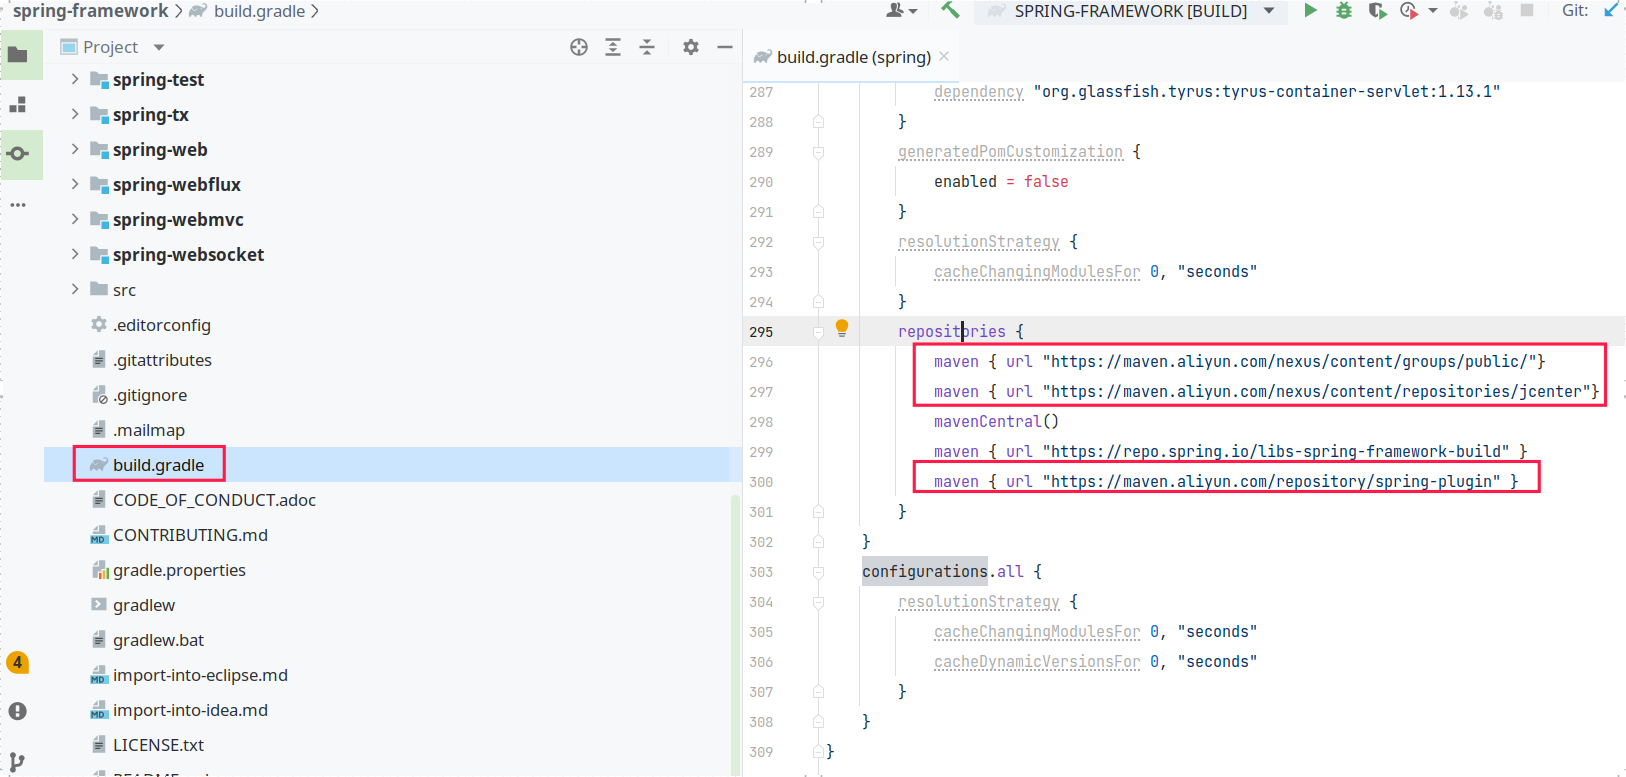Click the word repositories on line 295
Screen dimensions: 1626x777
click(x=951, y=332)
